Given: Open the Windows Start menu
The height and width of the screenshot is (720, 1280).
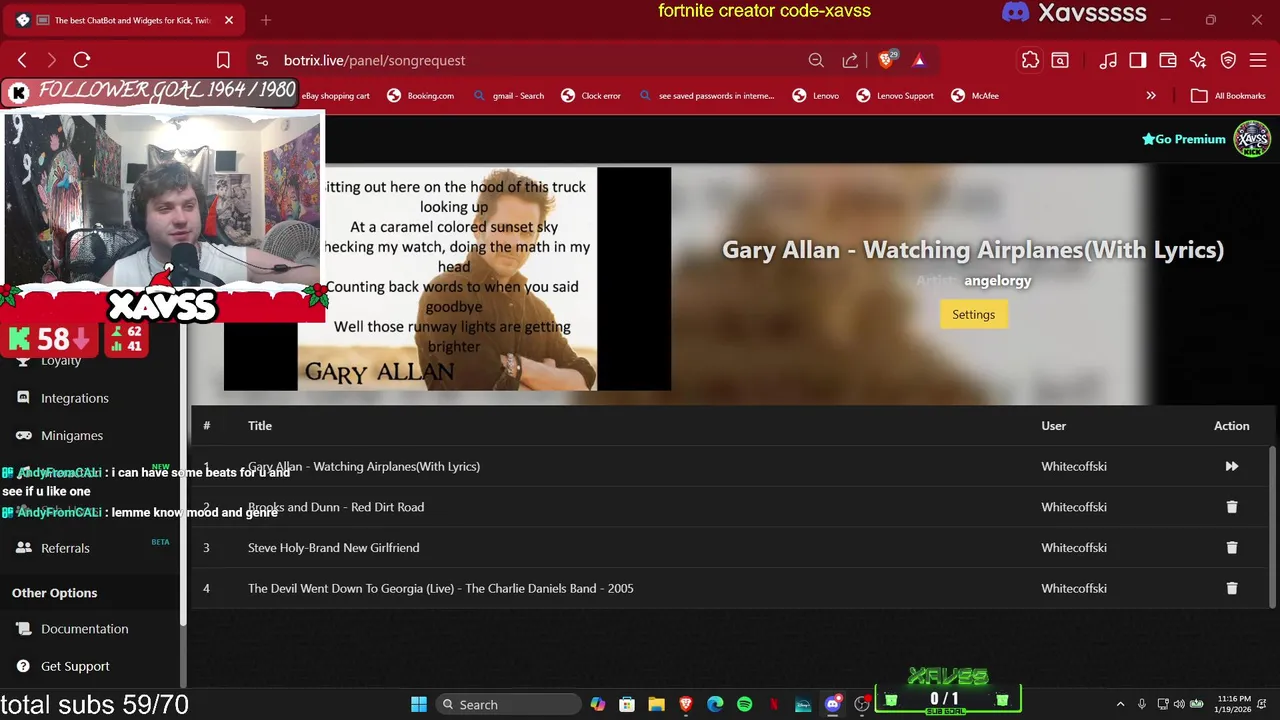Looking at the screenshot, I should (x=419, y=704).
